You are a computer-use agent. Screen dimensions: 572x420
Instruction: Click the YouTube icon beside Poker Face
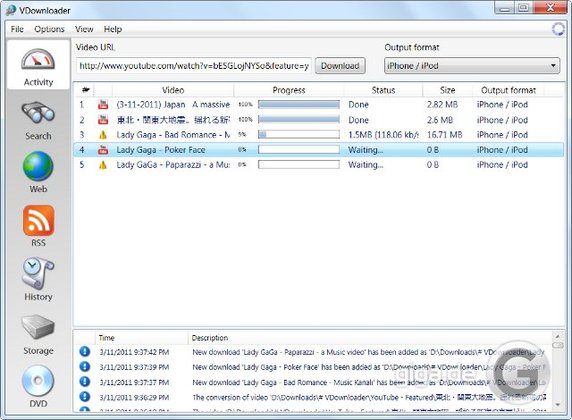103,150
